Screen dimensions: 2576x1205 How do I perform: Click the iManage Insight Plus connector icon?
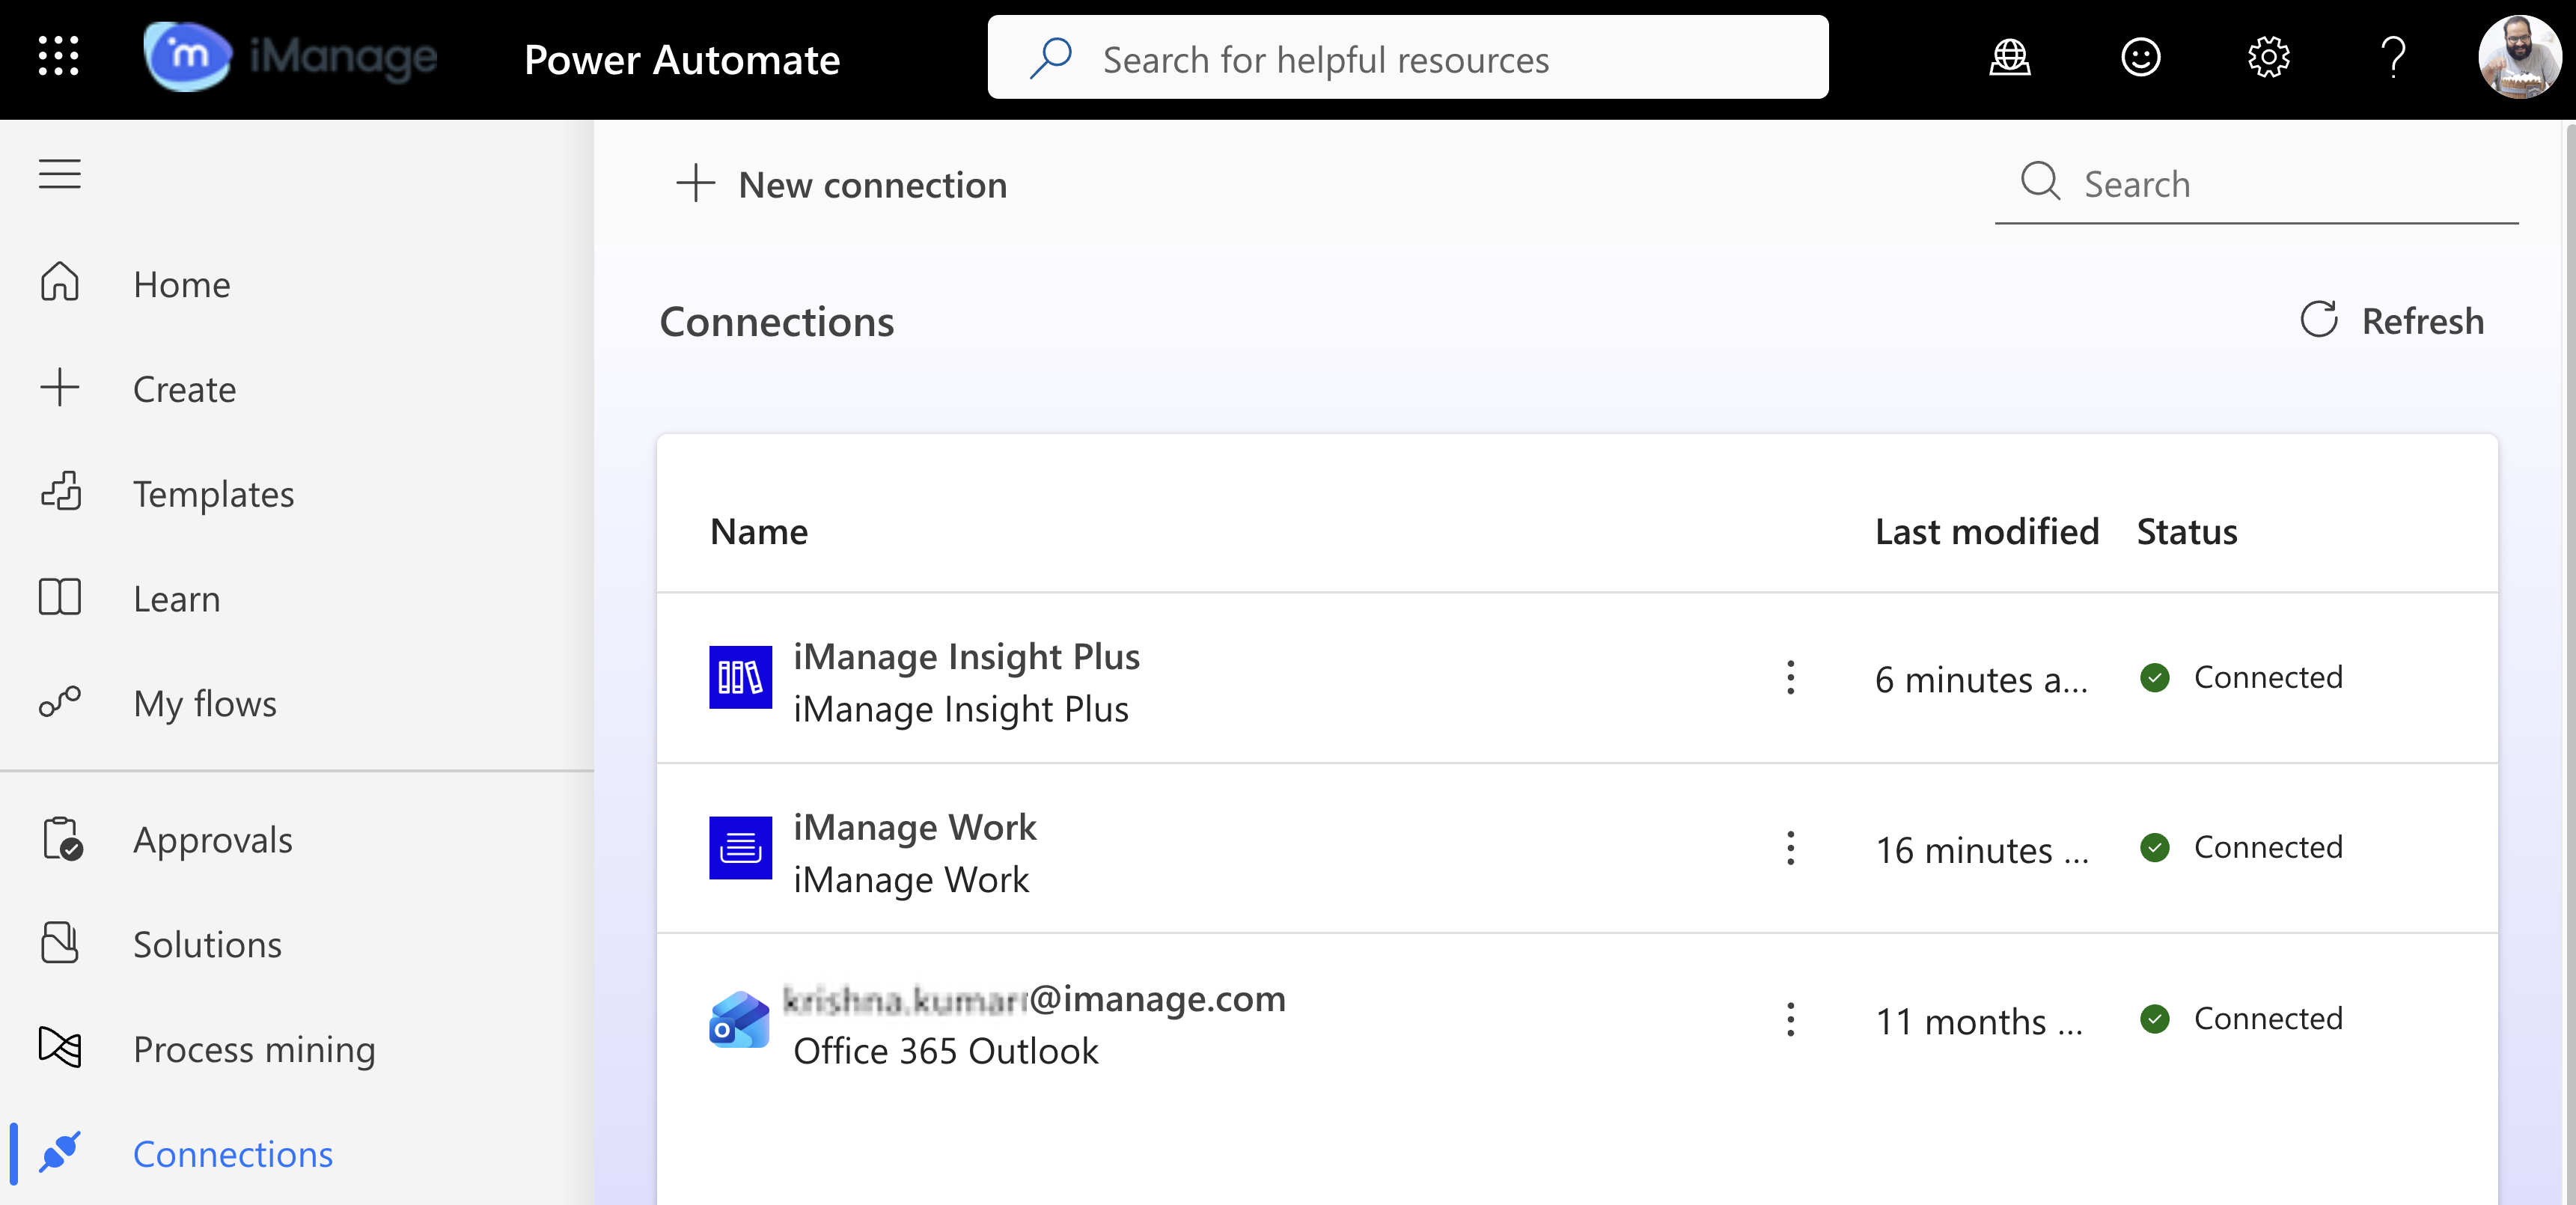tap(740, 677)
